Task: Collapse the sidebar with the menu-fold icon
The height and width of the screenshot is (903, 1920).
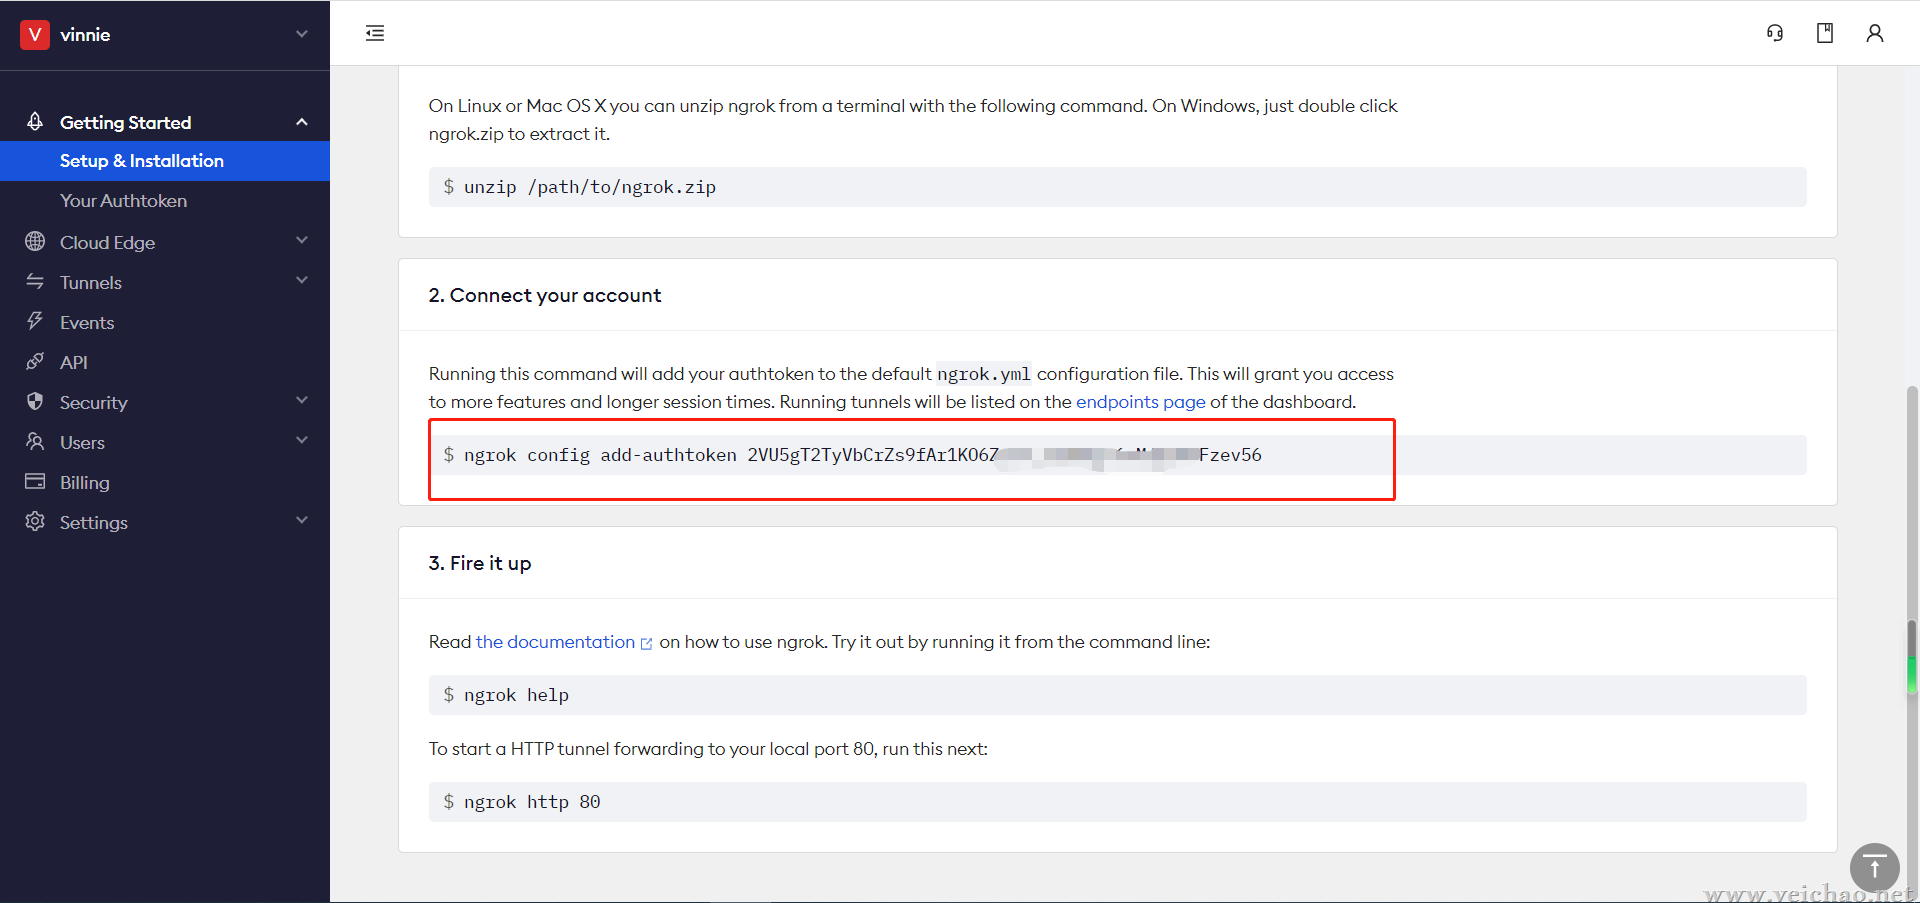Action: click(375, 33)
